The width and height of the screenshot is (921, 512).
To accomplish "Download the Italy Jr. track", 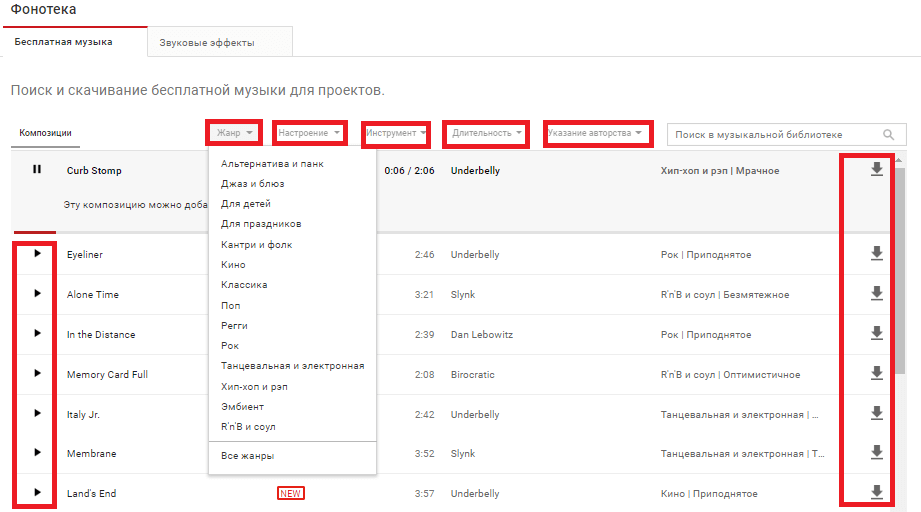I will [x=877, y=413].
